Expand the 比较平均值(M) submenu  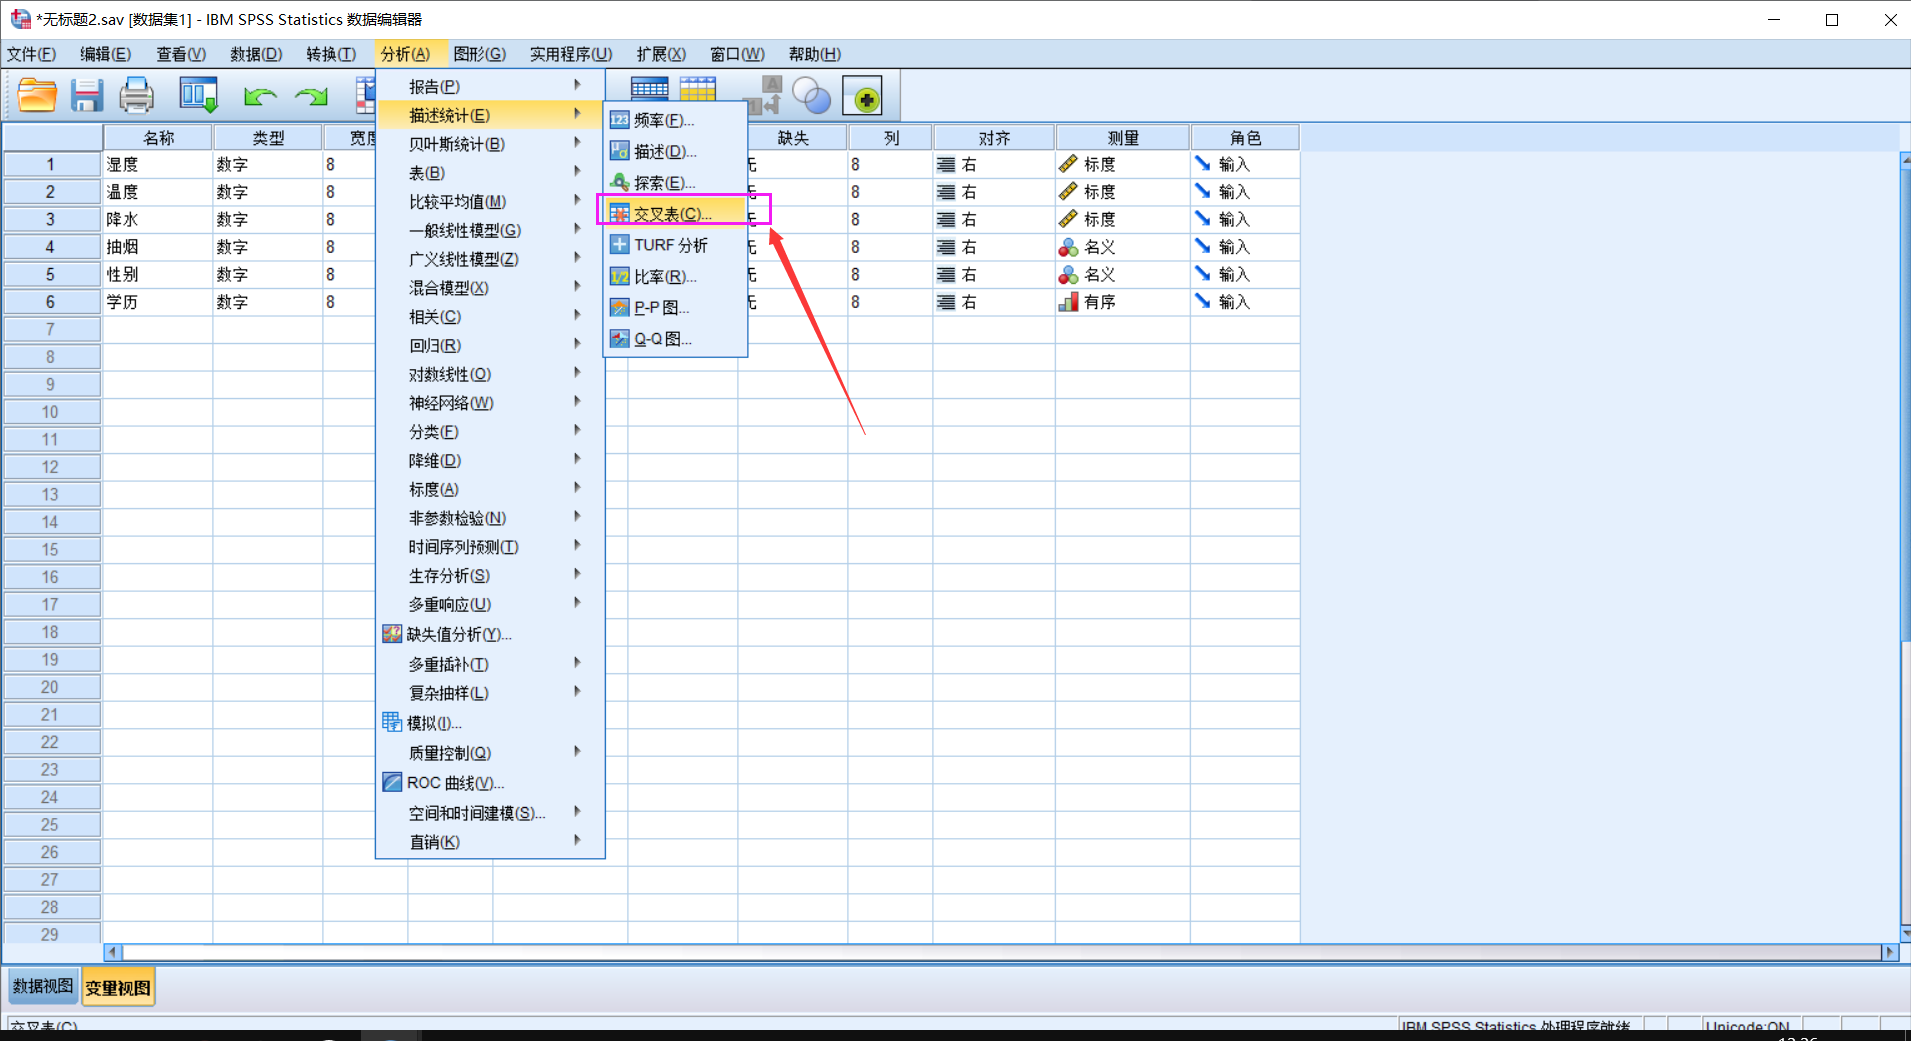(x=490, y=202)
